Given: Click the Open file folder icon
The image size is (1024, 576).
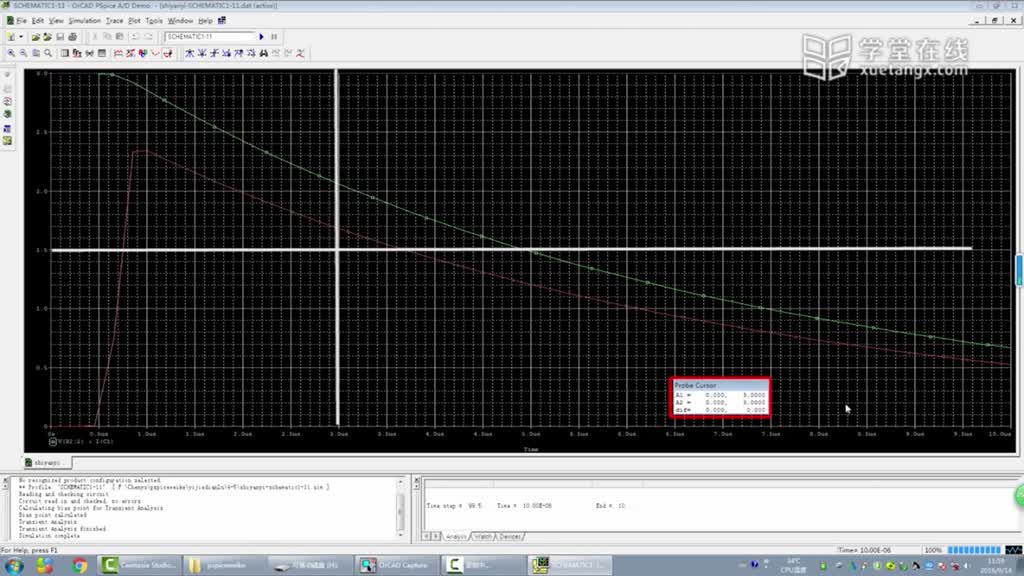Looking at the screenshot, I should [x=35, y=37].
